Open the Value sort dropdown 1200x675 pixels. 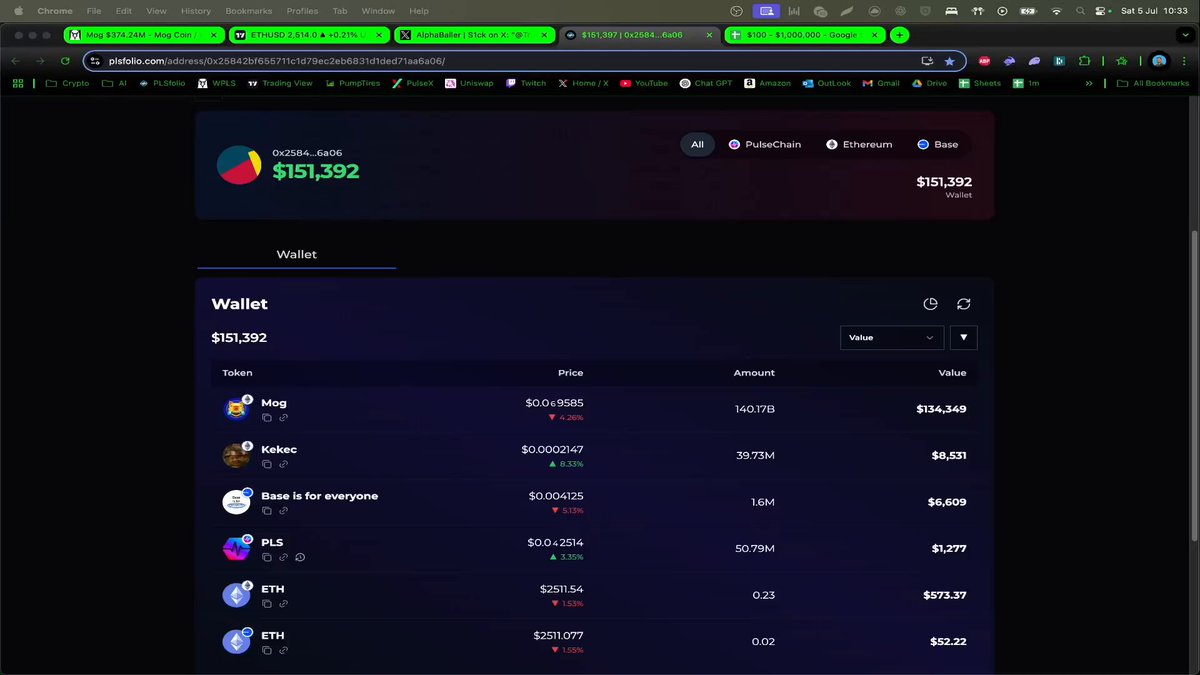tap(892, 338)
